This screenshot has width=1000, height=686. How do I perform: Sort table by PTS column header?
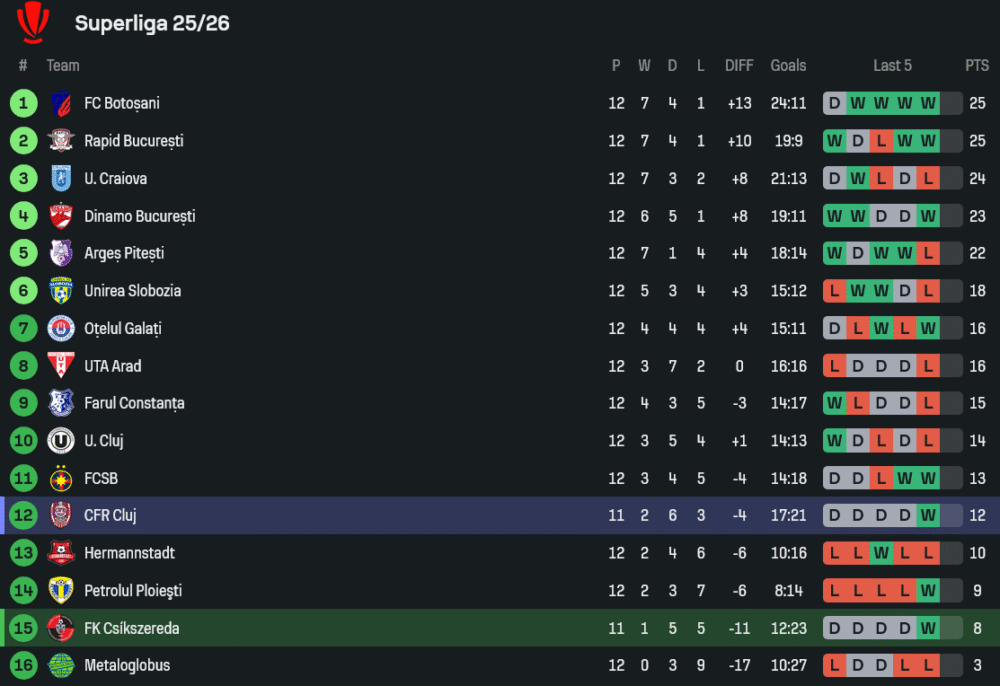[977, 66]
